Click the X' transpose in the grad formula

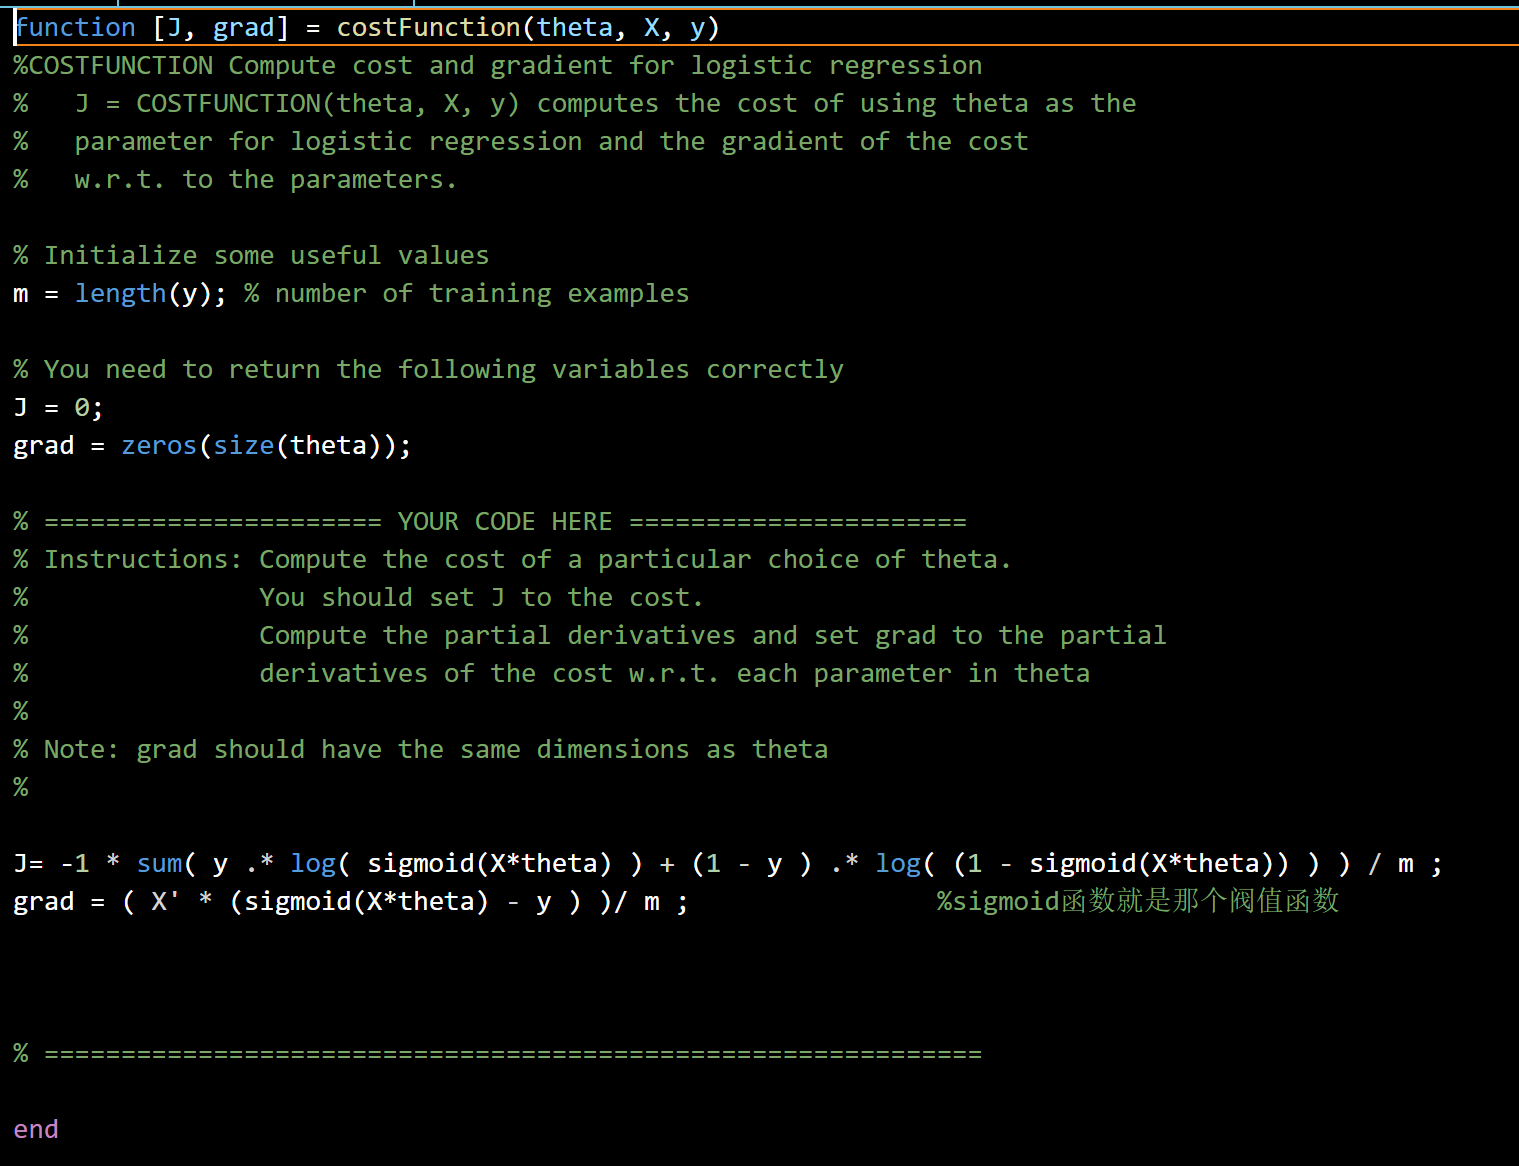[x=165, y=902]
